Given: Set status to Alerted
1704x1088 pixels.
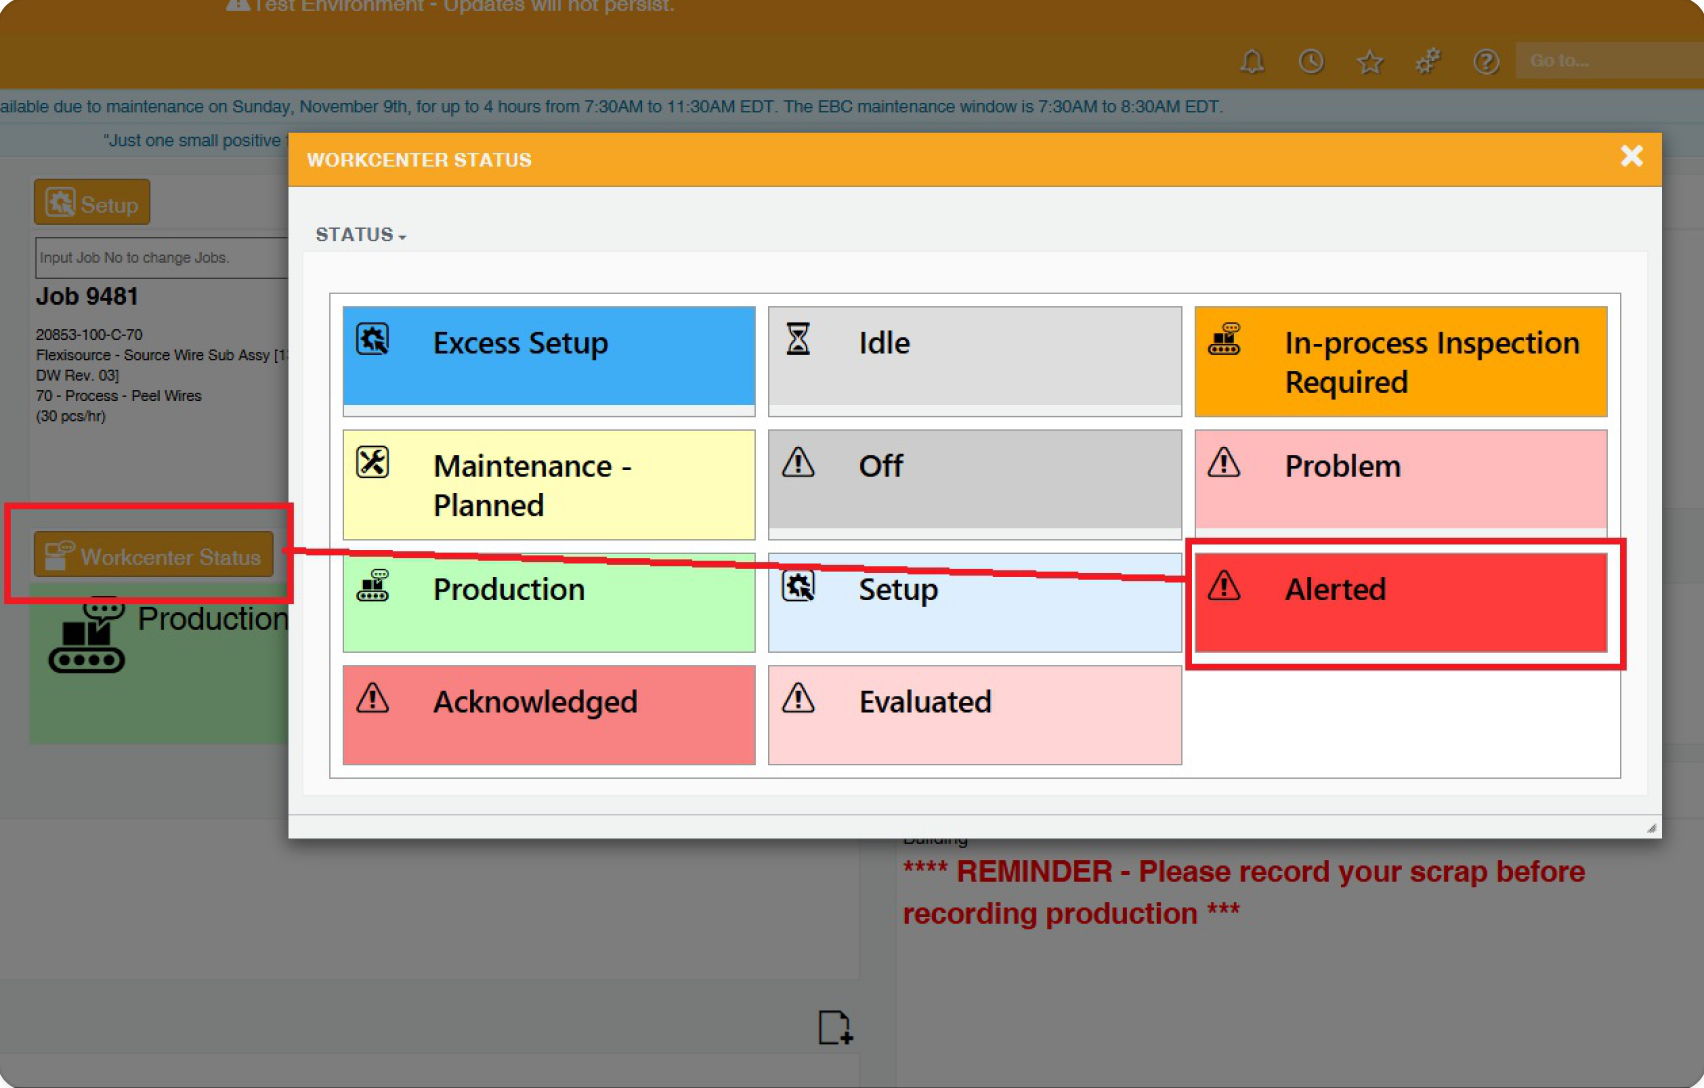Looking at the screenshot, I should 1400,602.
